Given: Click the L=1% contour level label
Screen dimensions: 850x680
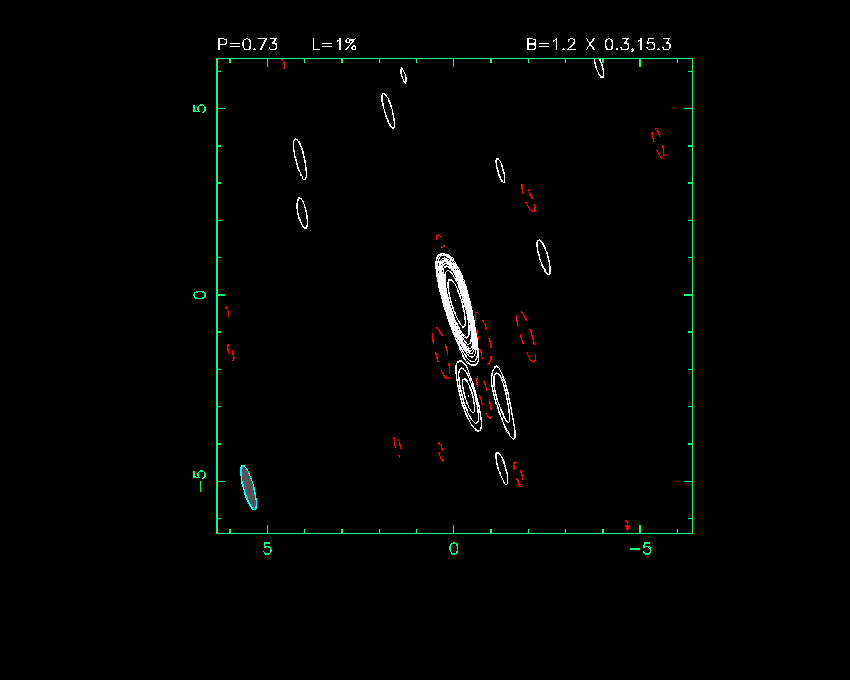Looking at the screenshot, I should (334, 44).
